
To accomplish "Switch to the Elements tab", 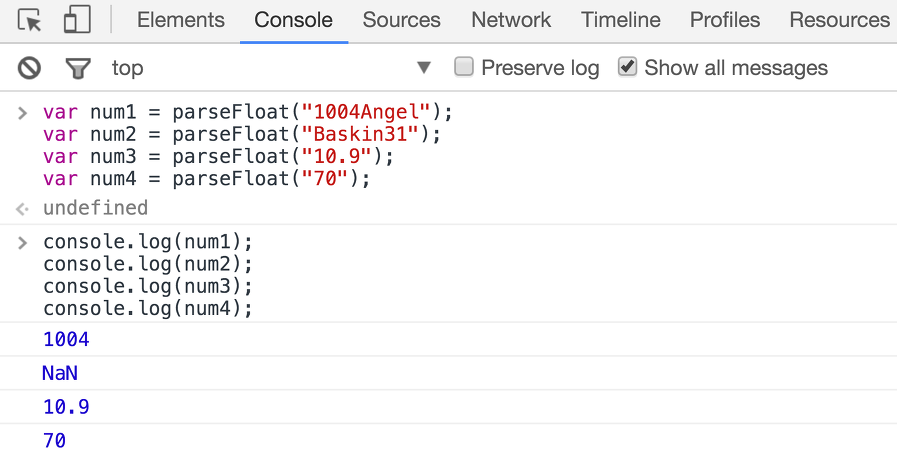I will point(181,20).
